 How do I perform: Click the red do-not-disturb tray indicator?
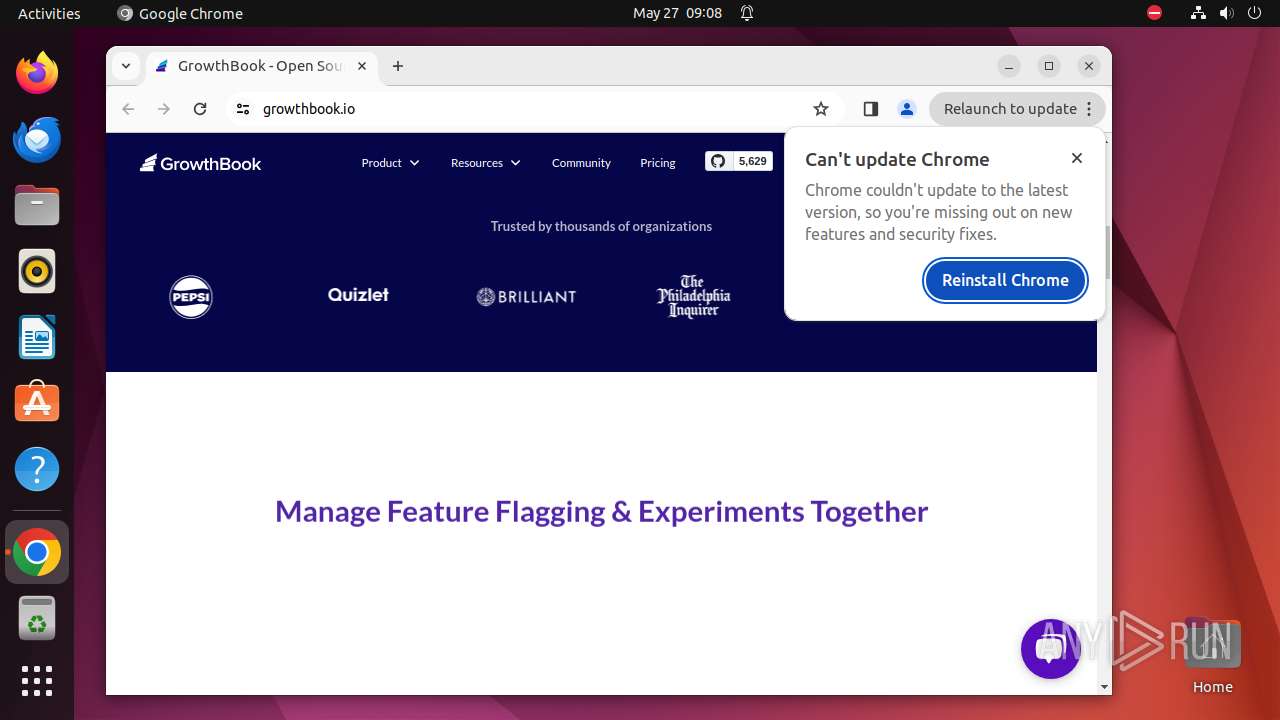point(1155,13)
